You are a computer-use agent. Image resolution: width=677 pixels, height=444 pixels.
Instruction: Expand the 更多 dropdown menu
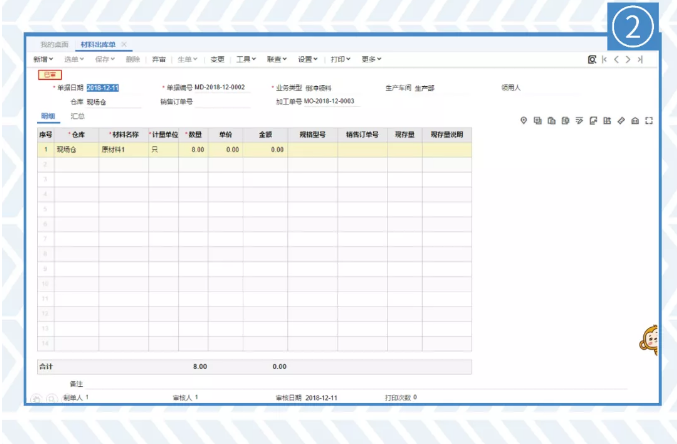pyautogui.click(x=371, y=60)
